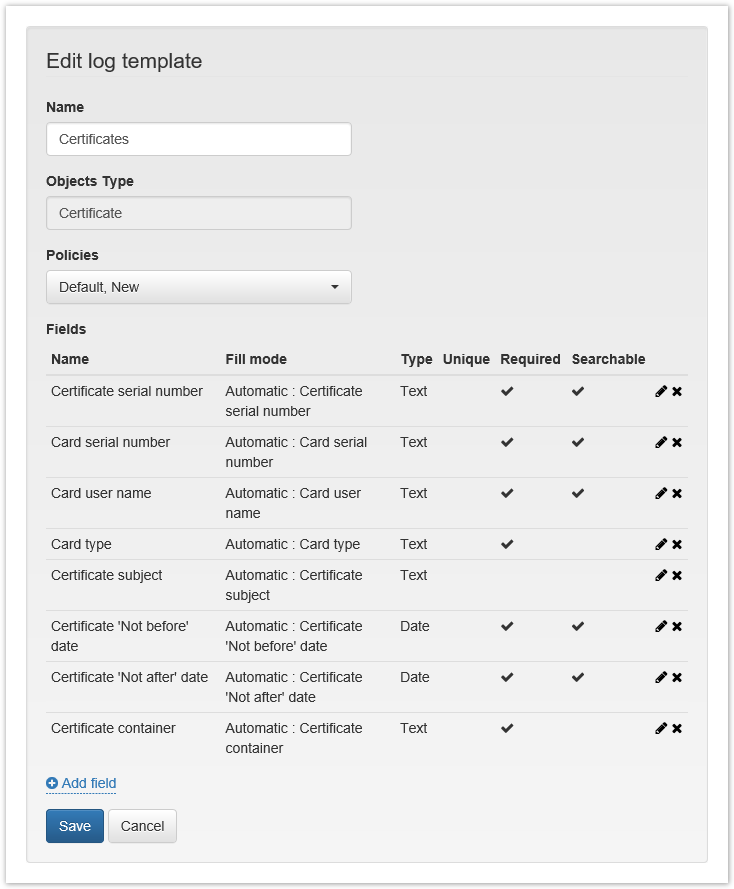The height and width of the screenshot is (889, 734).
Task: Click Required checkmark for Certificate container
Action: point(507,729)
